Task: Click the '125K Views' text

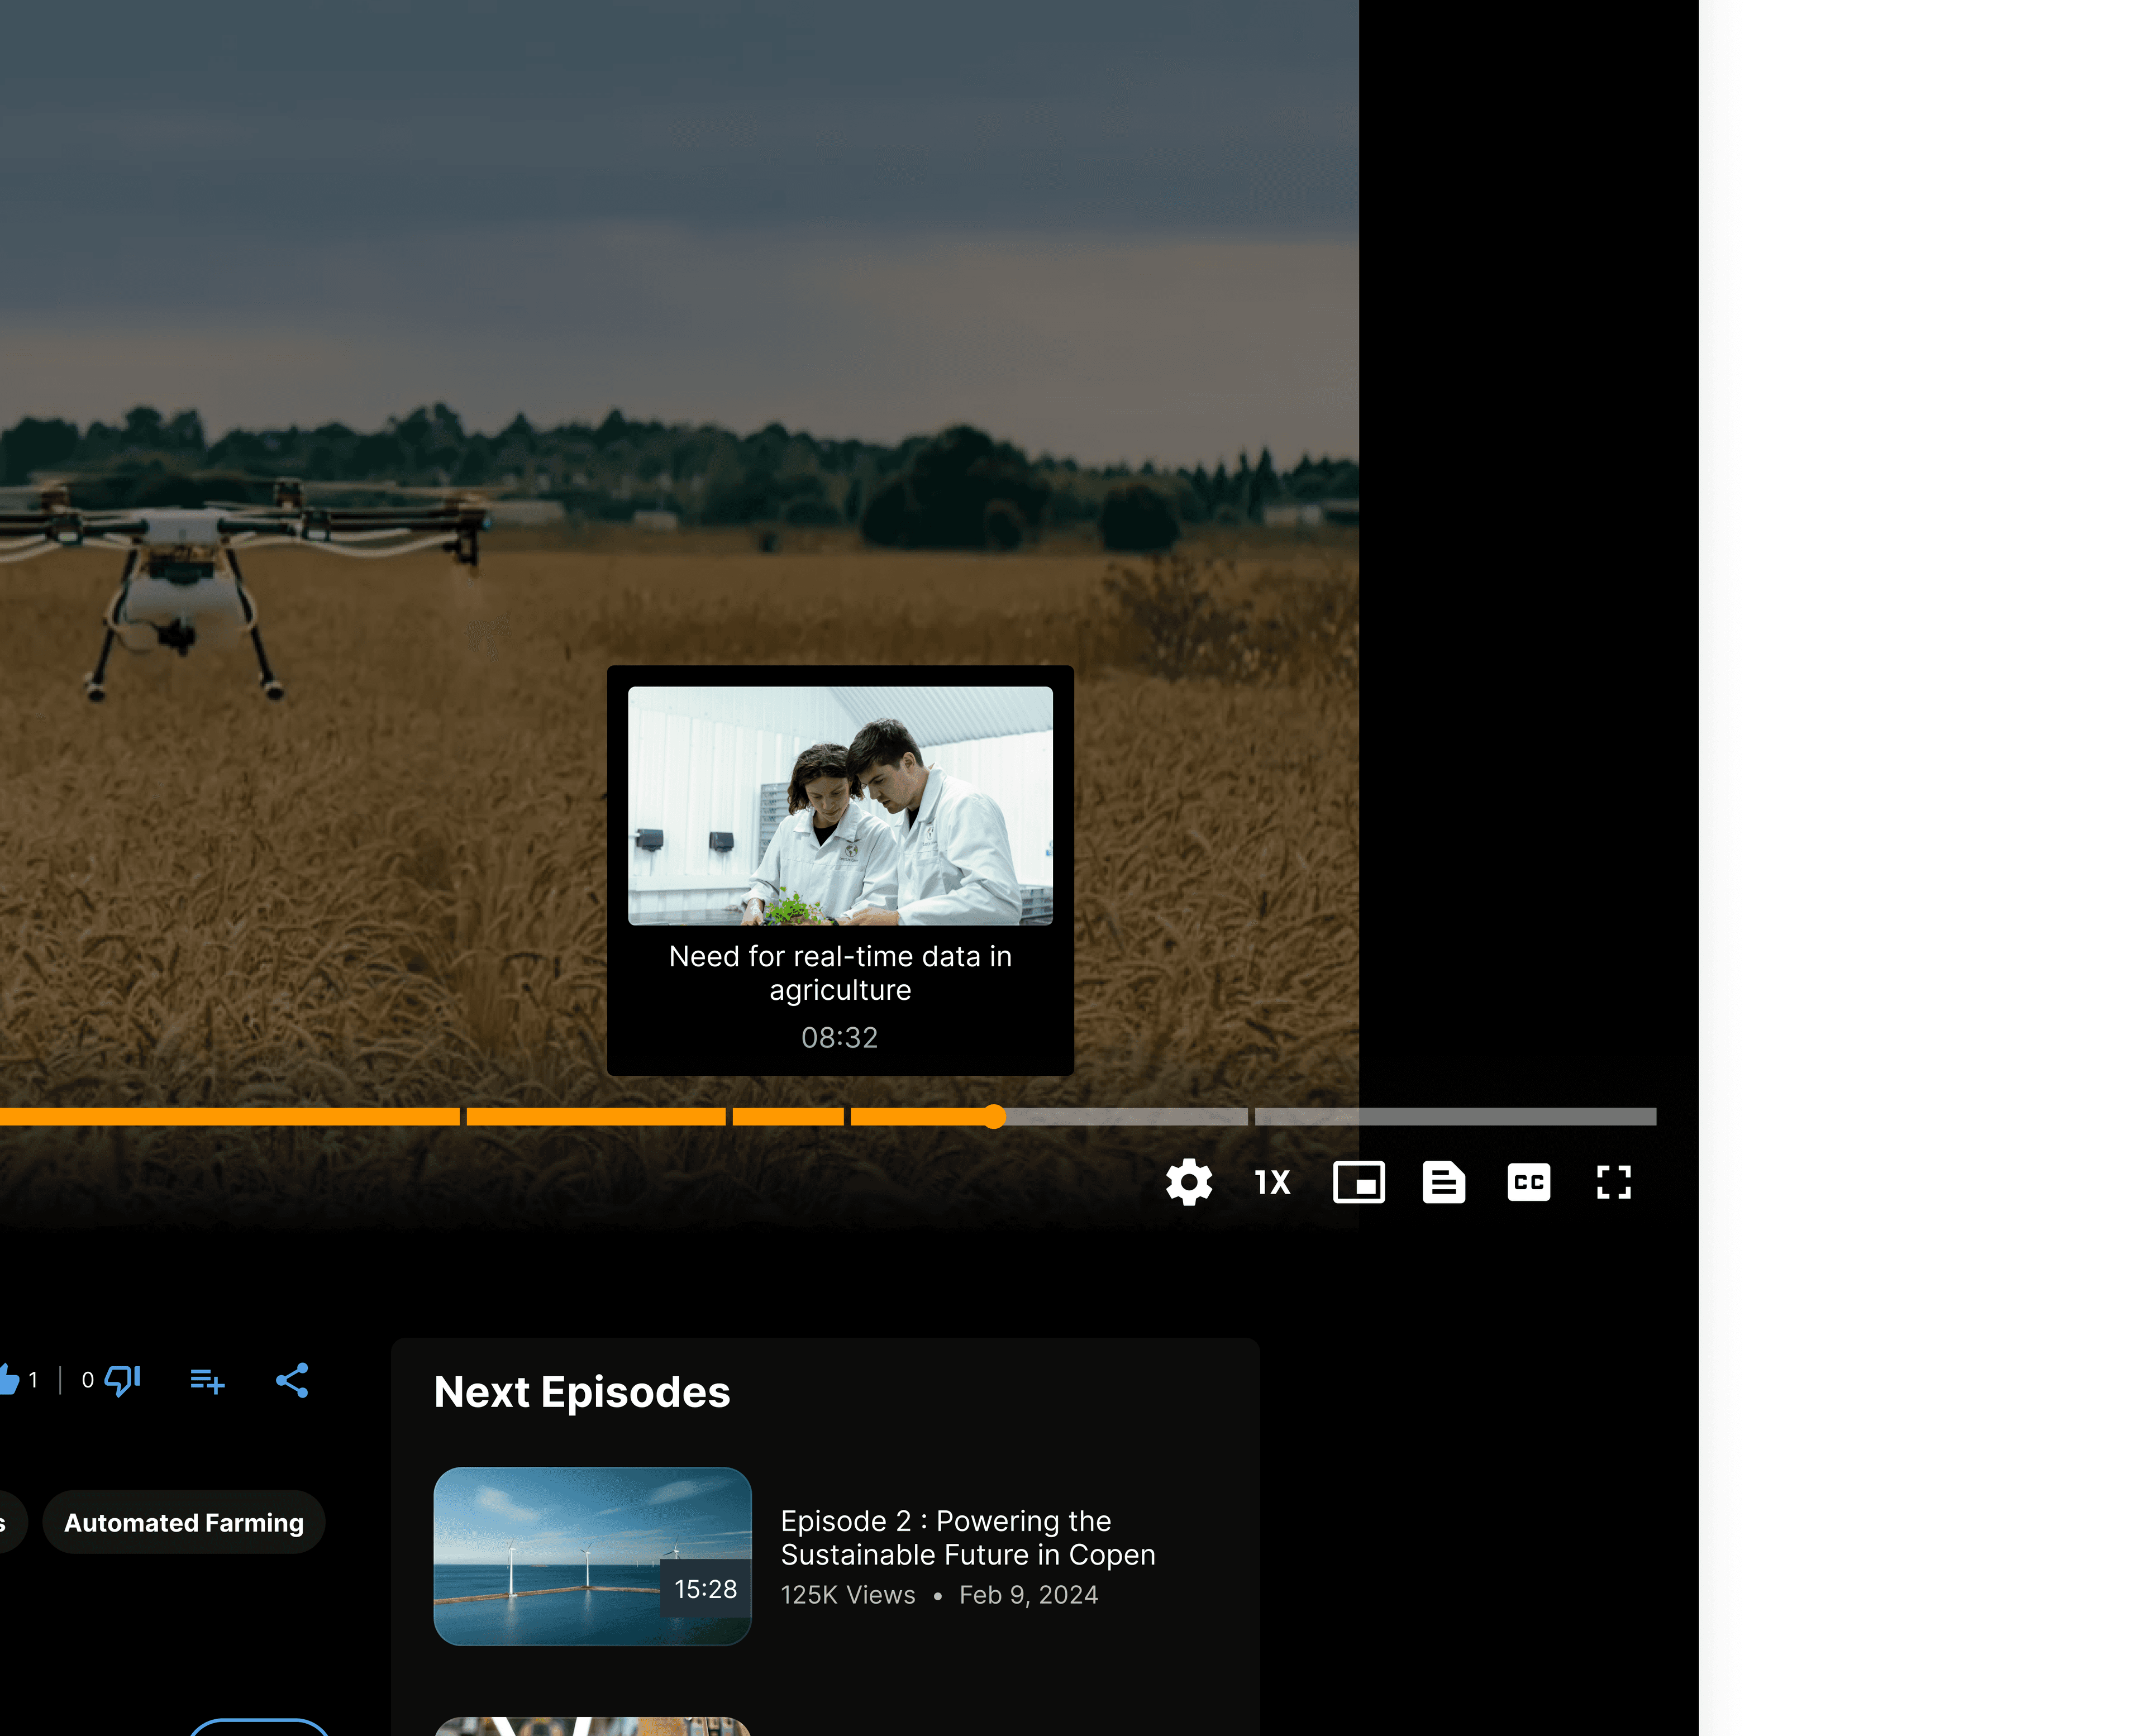Action: (x=848, y=1595)
